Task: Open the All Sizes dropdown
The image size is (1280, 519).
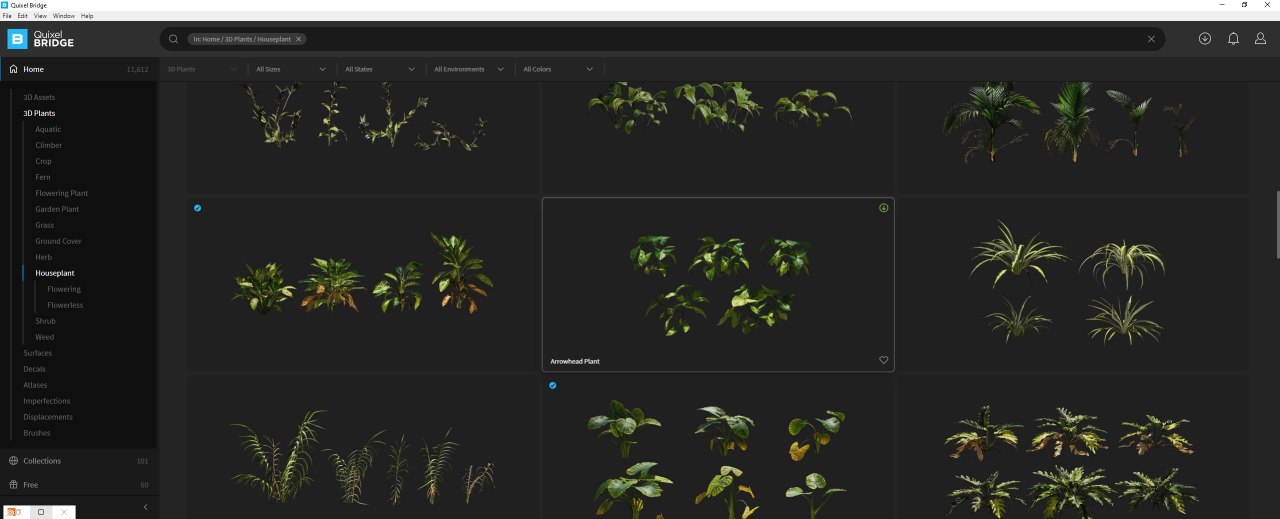Action: [x=291, y=69]
